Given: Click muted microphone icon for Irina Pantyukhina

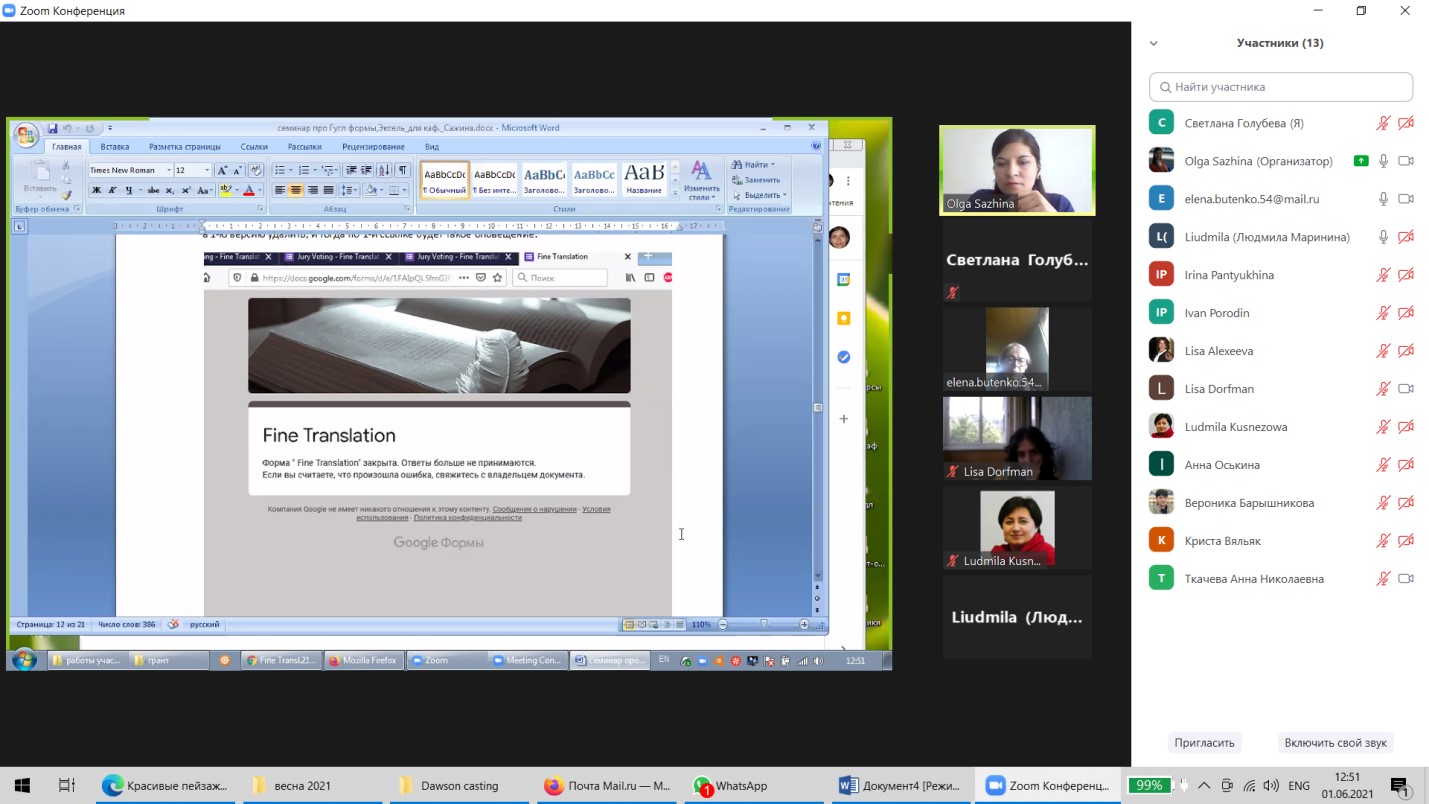Looking at the screenshot, I should [x=1384, y=275].
